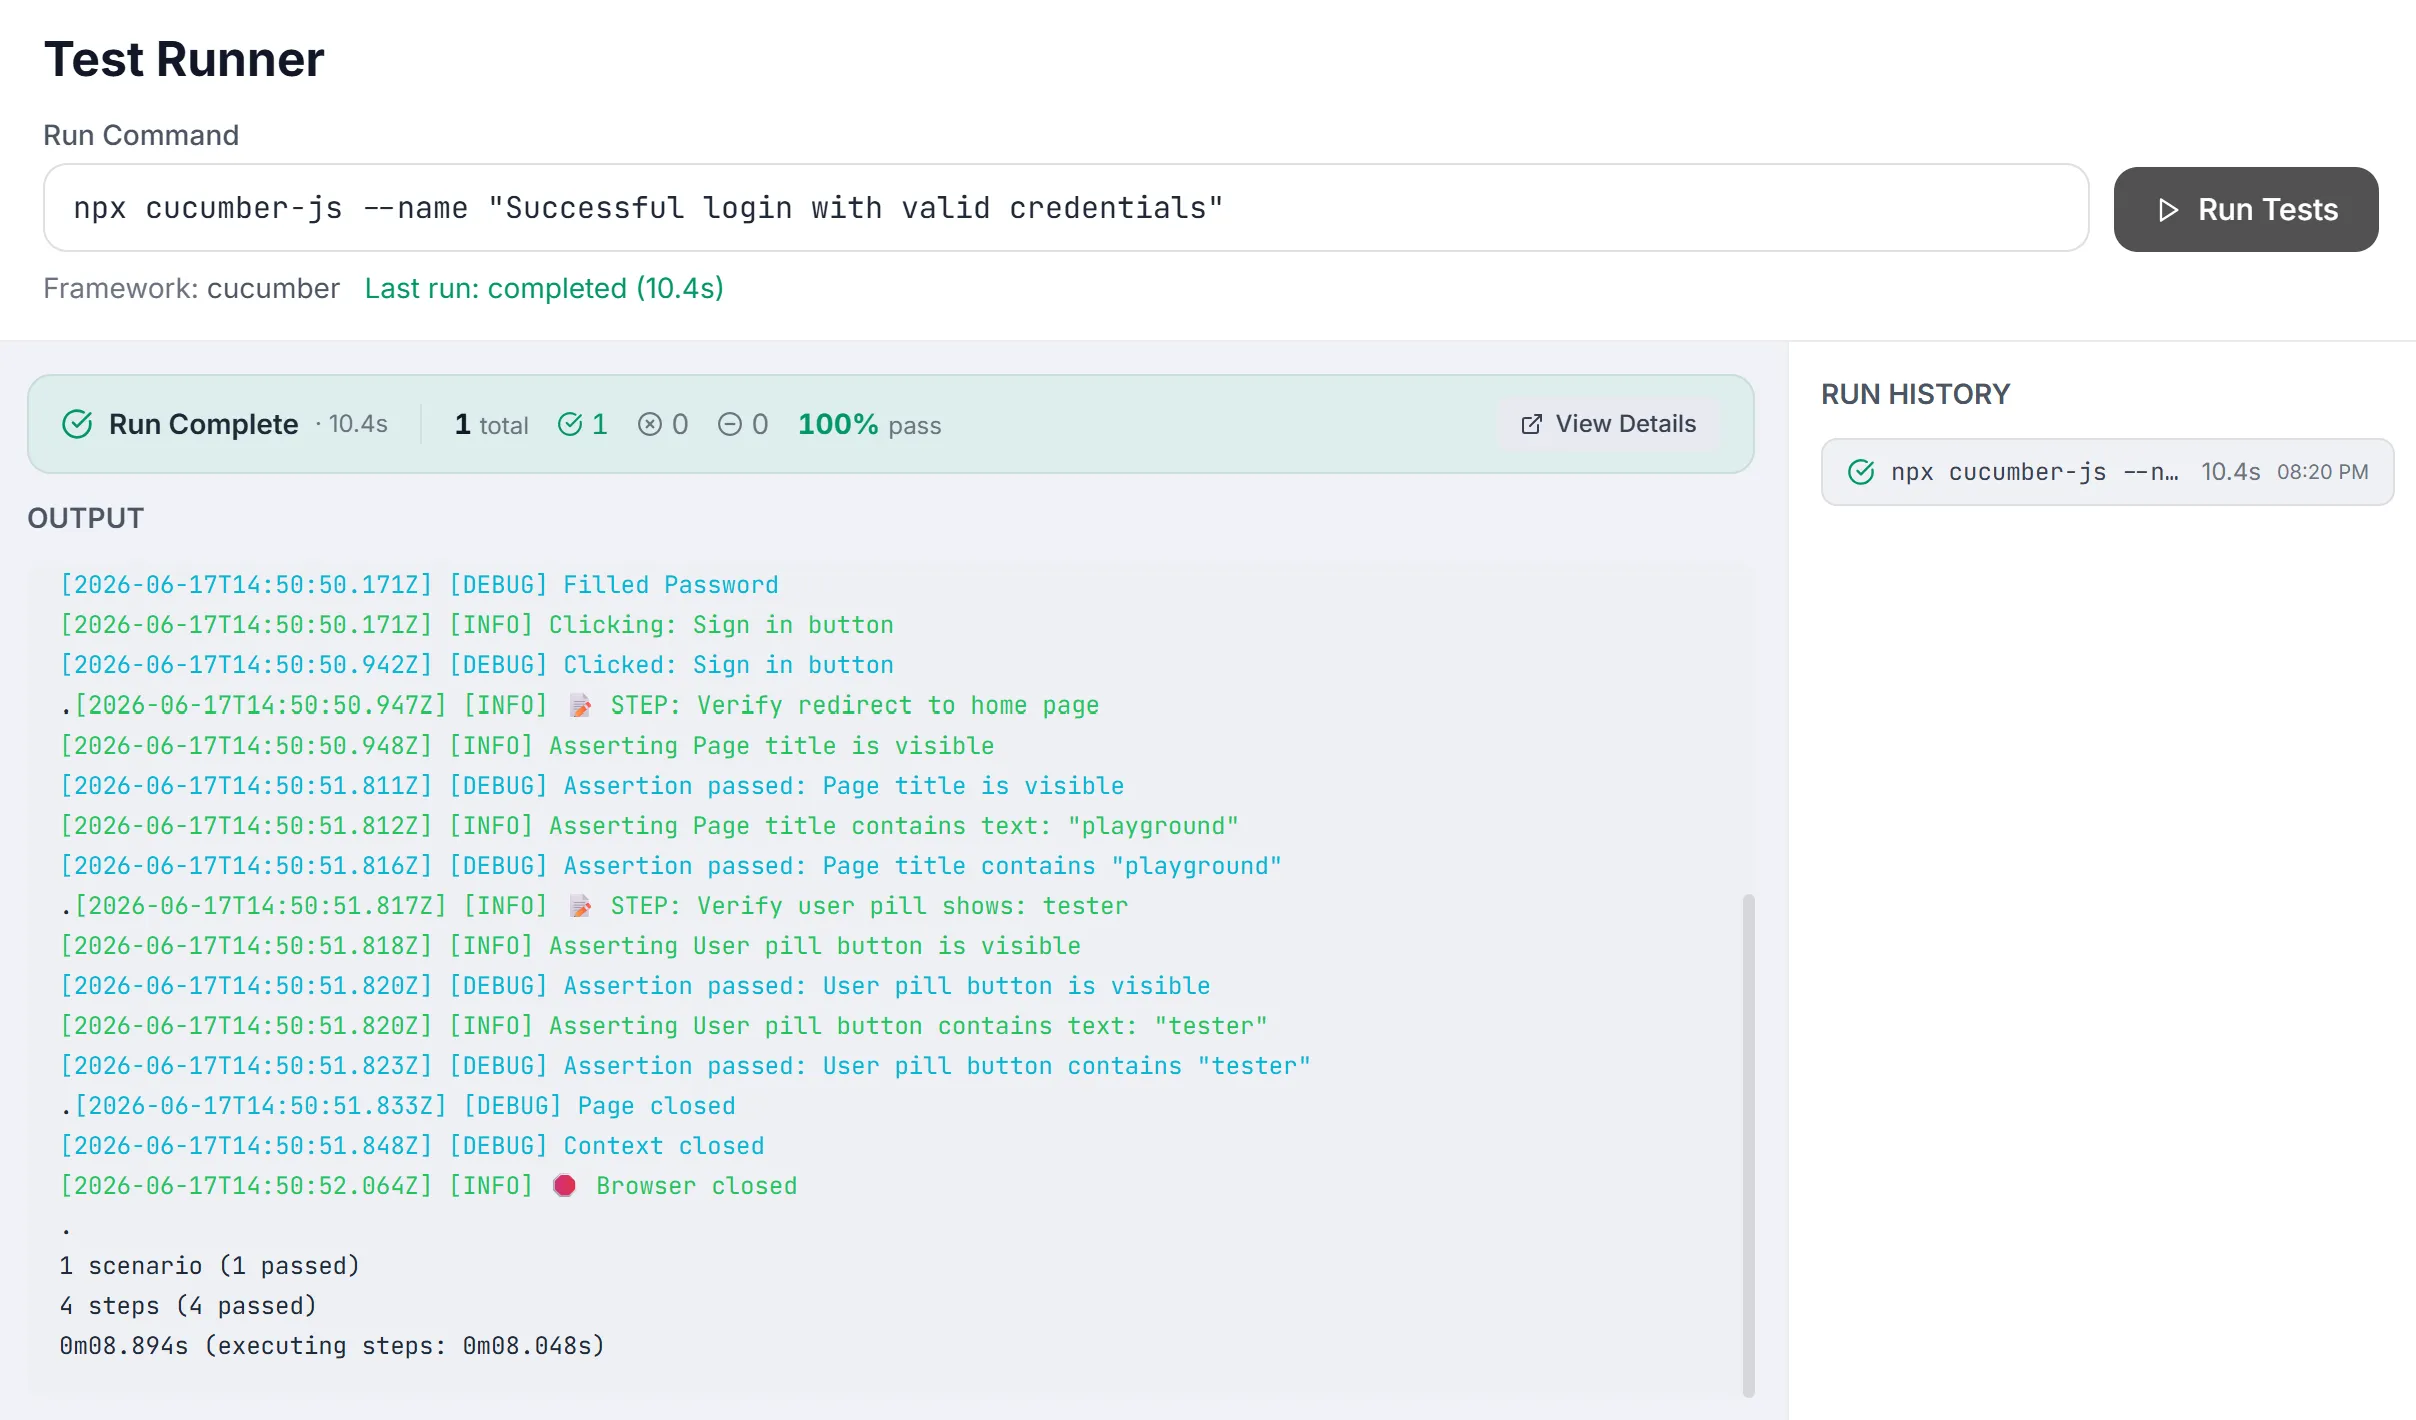
Task: Click log line "Assertion passed: User pill button is visible"
Action: [635, 986]
